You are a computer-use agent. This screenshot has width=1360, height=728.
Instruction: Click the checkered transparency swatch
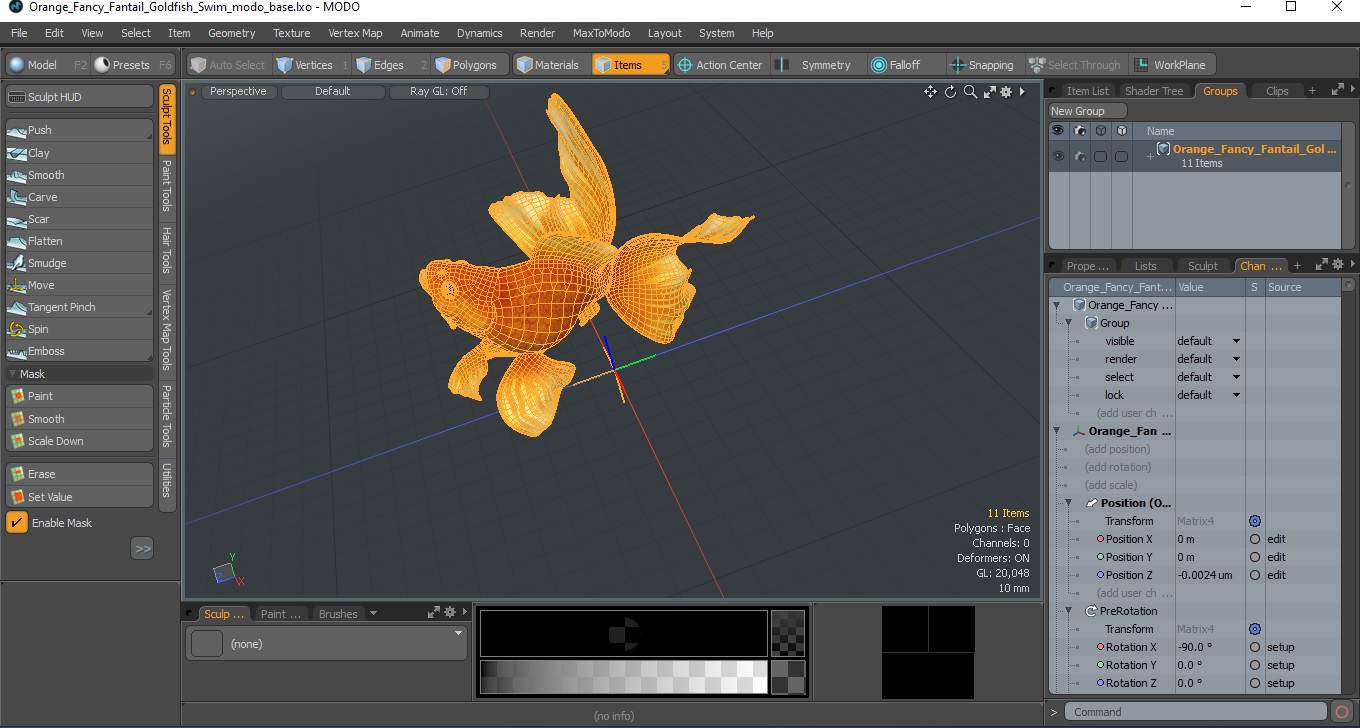pyautogui.click(x=788, y=633)
